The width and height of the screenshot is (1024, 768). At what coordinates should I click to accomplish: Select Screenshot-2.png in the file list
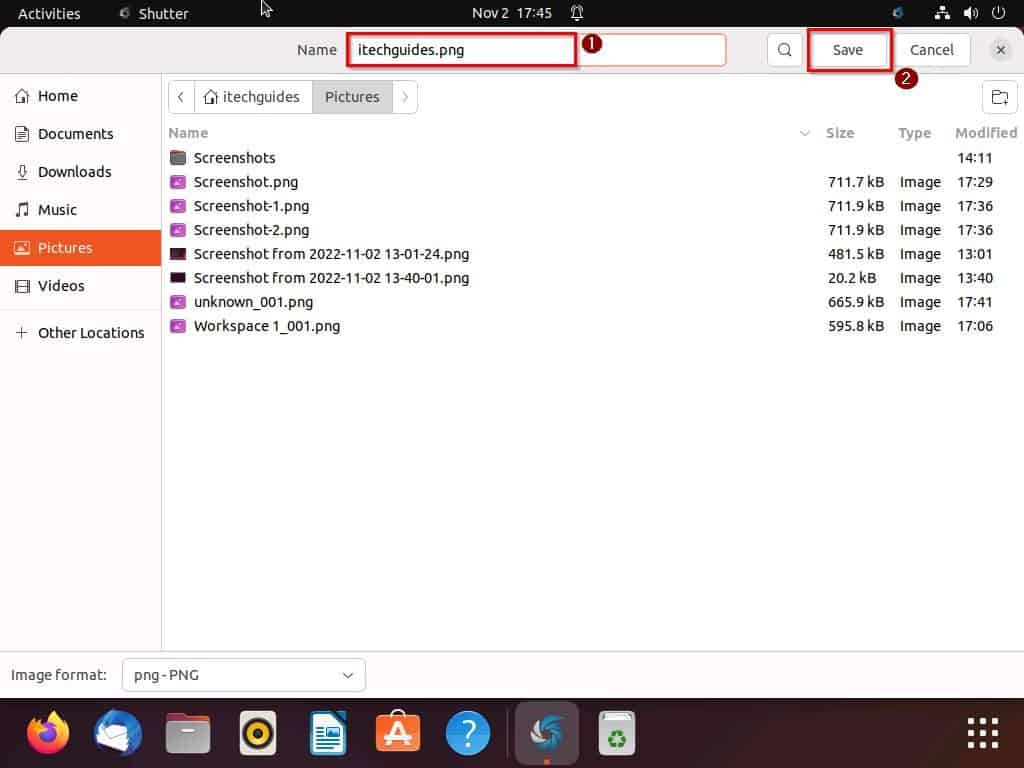[x=251, y=230]
